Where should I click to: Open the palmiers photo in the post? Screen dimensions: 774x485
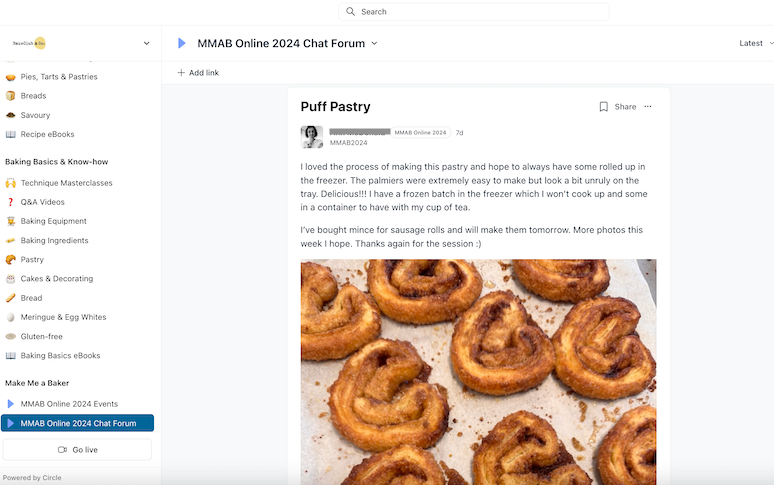coord(478,370)
